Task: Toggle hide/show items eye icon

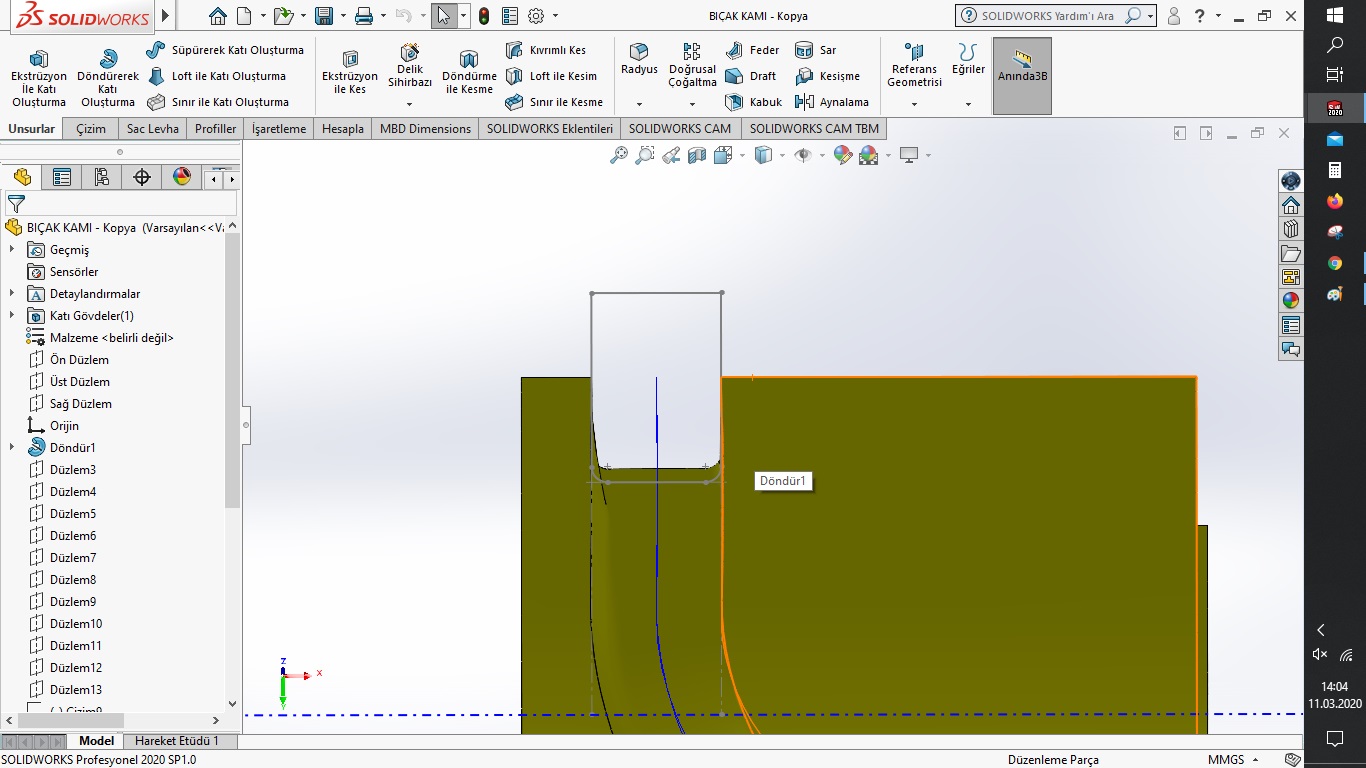Action: [802, 155]
